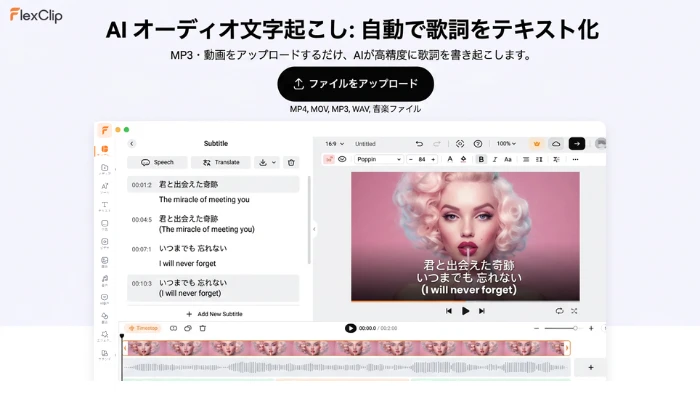Viewport: 700px width, 400px height.
Task: Click Add New Subtitle
Action: [214, 314]
